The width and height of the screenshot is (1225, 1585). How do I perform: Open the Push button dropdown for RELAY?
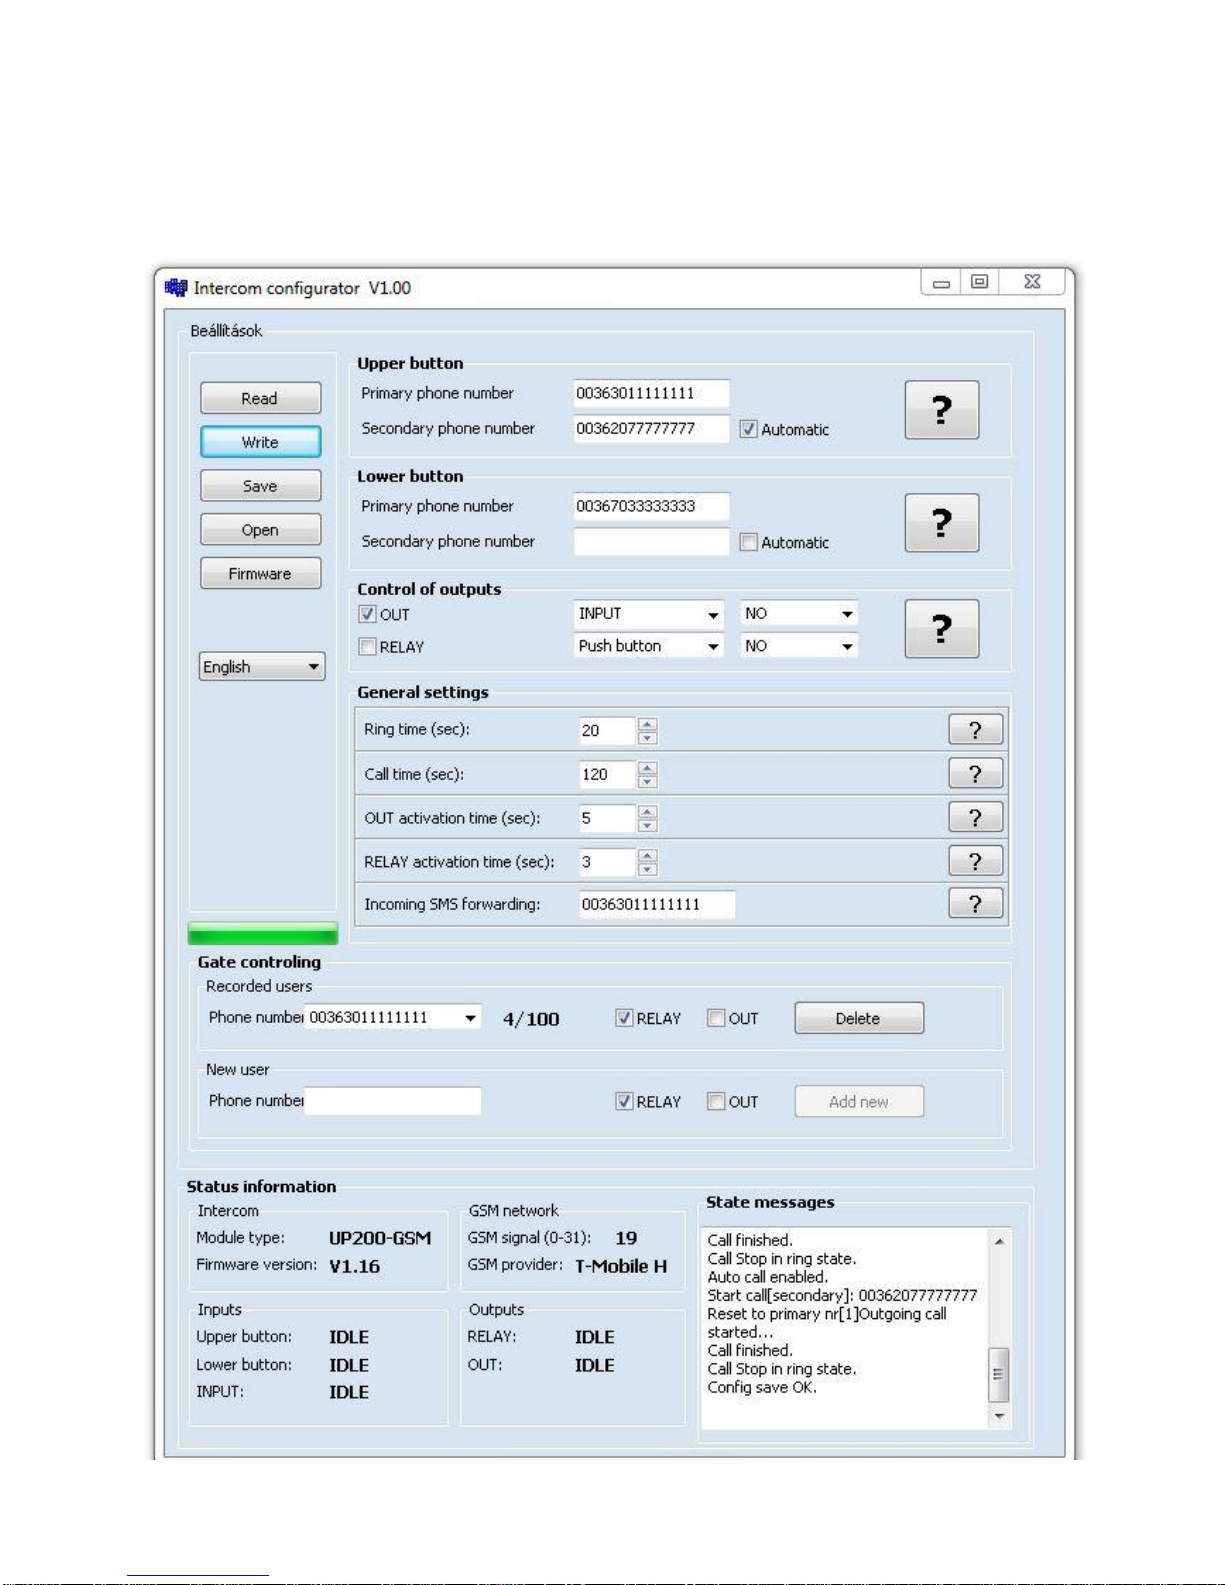(x=649, y=646)
